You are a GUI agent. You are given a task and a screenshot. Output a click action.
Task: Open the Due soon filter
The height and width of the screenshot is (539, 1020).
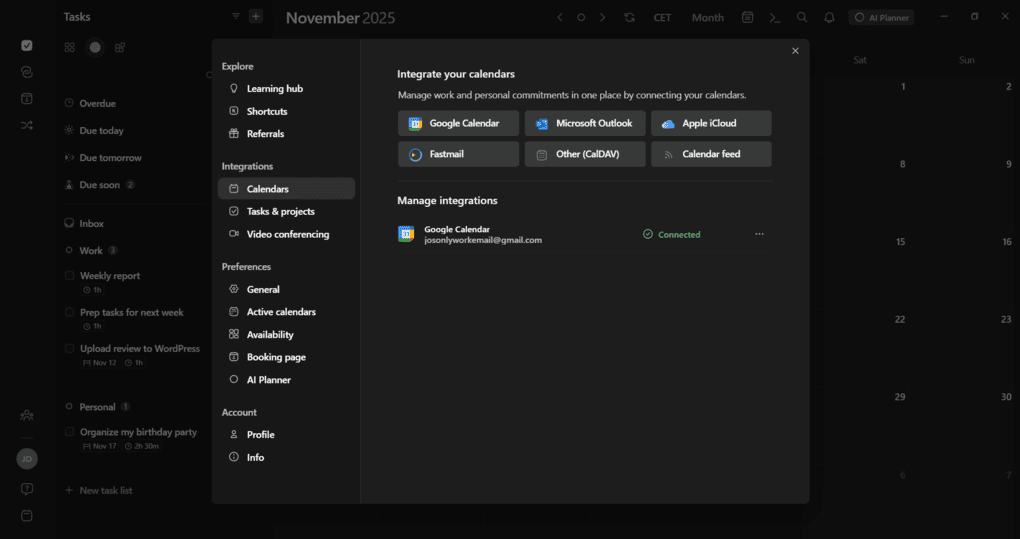pyautogui.click(x=99, y=185)
